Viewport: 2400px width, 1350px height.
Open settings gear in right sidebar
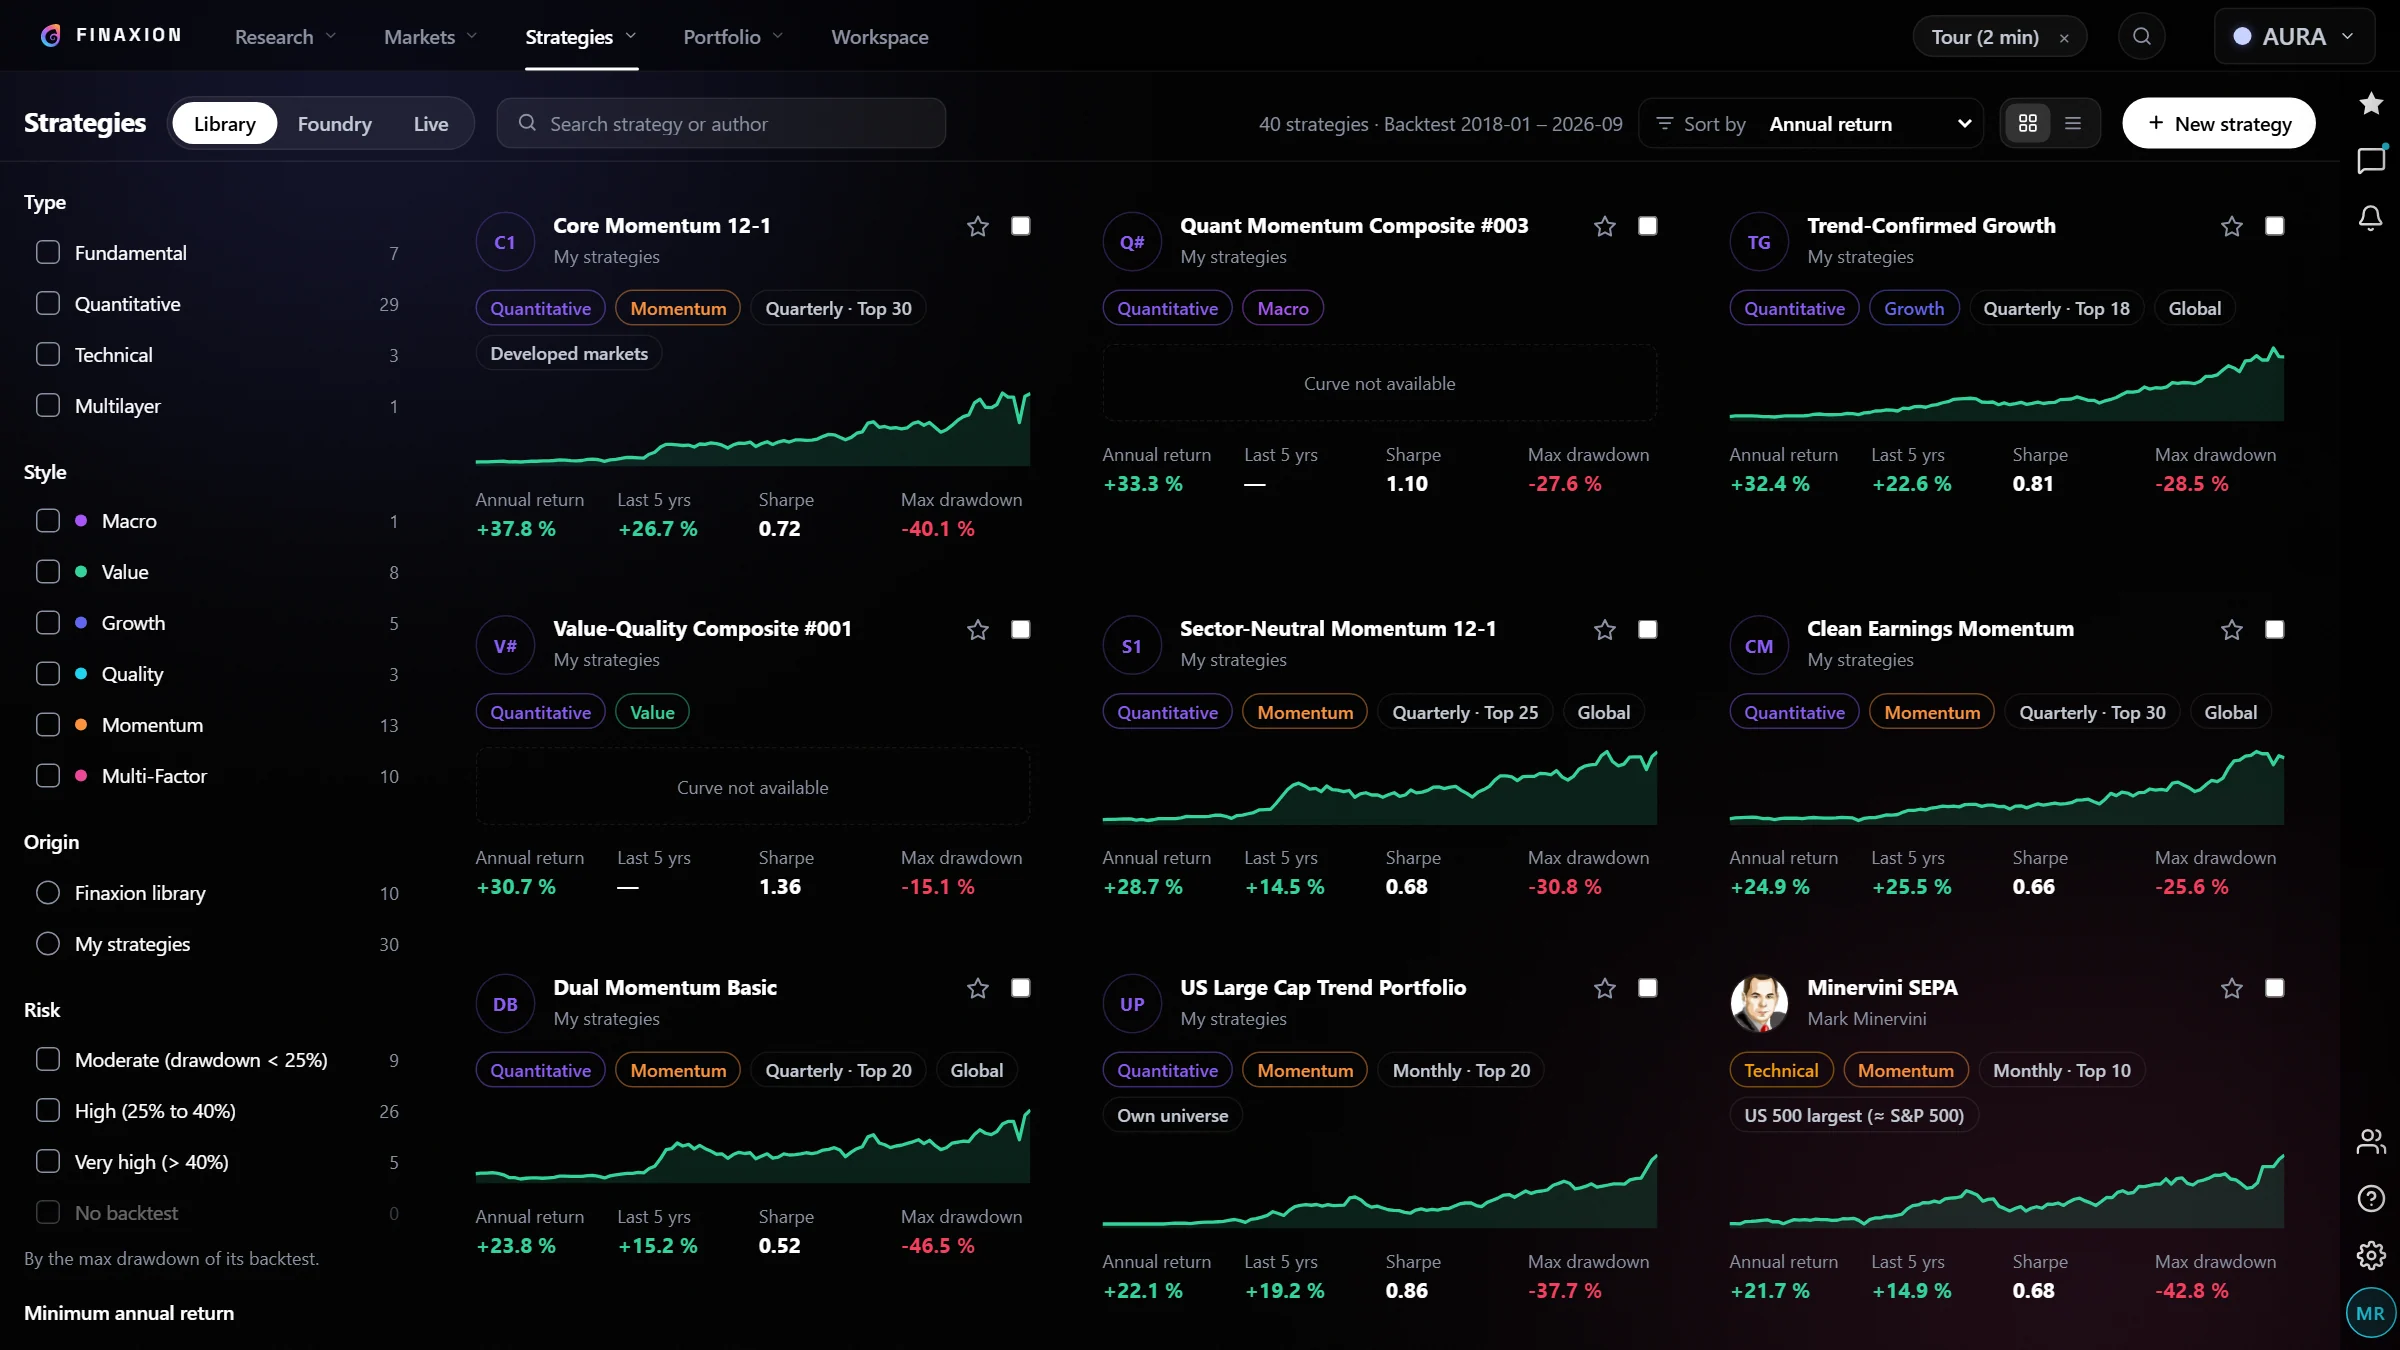tap(2371, 1255)
